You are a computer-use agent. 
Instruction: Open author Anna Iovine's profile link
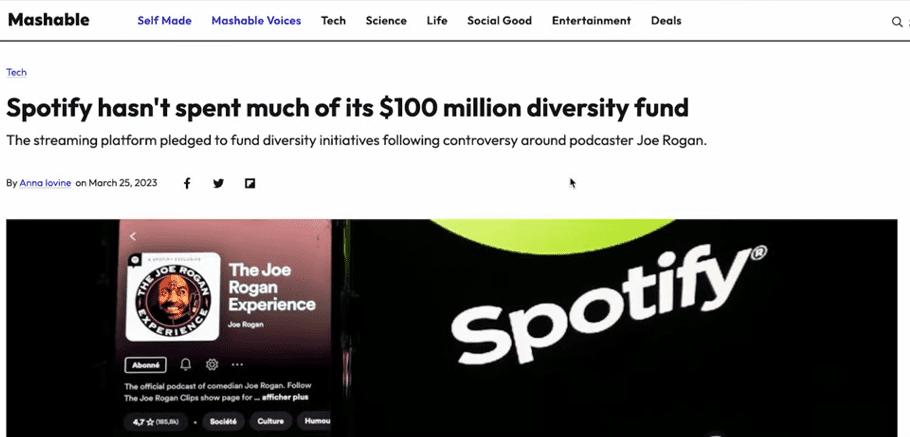[45, 183]
